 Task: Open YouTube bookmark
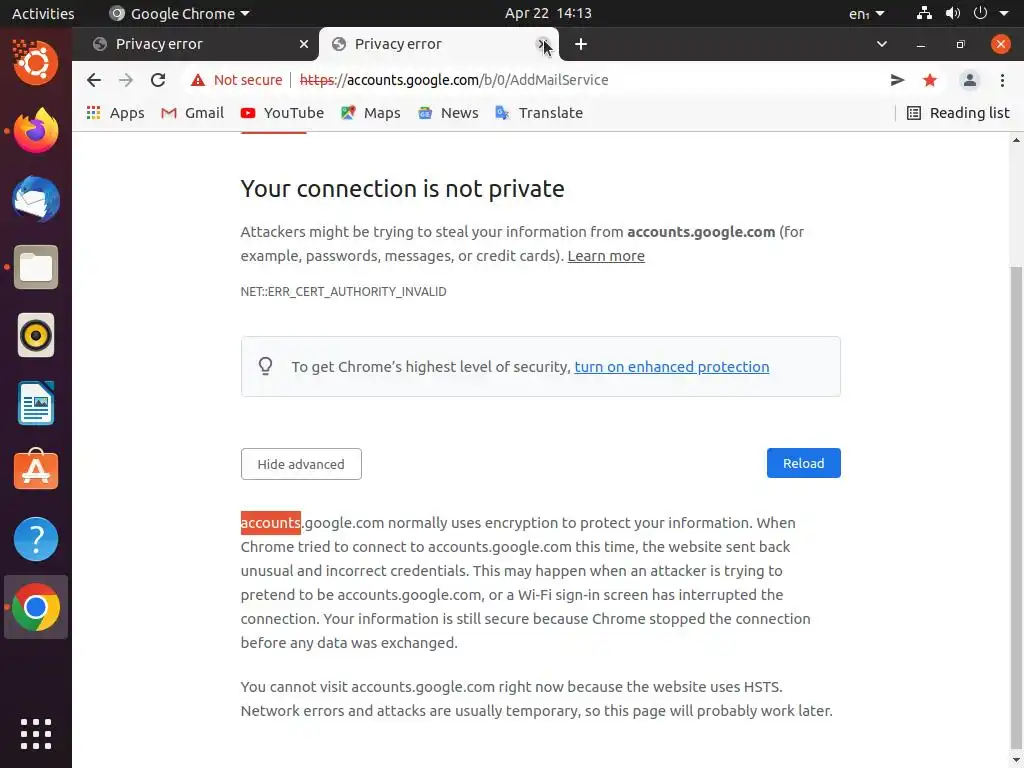[x=282, y=113]
